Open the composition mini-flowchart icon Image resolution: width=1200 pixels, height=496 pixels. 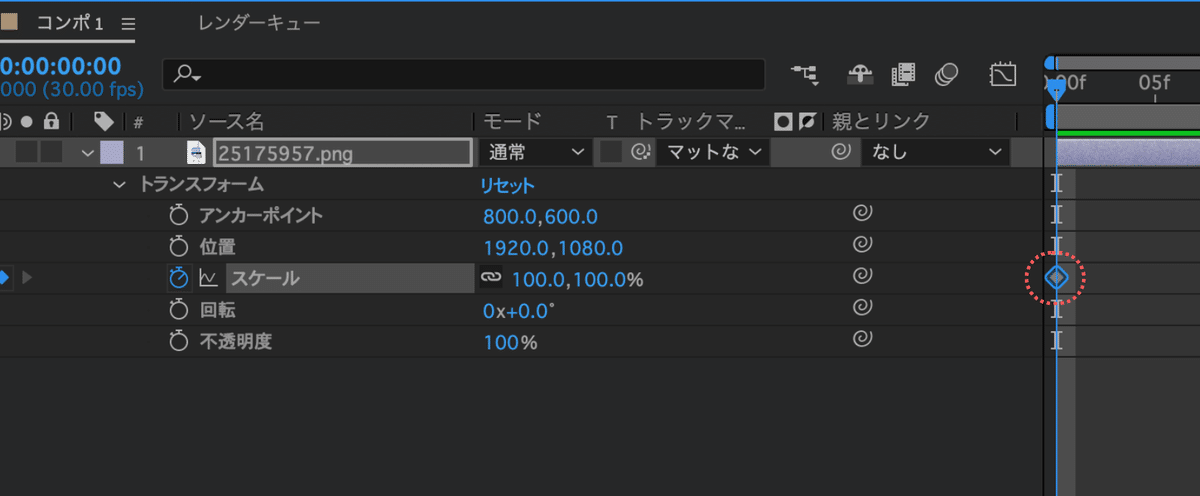(803, 75)
